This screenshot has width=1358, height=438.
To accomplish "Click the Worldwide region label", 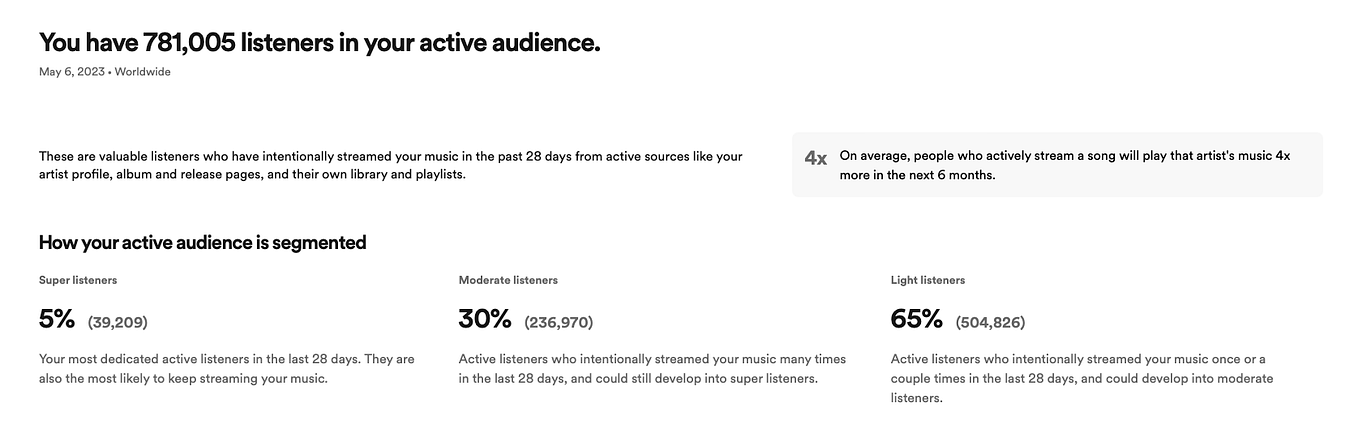I will tap(143, 72).
